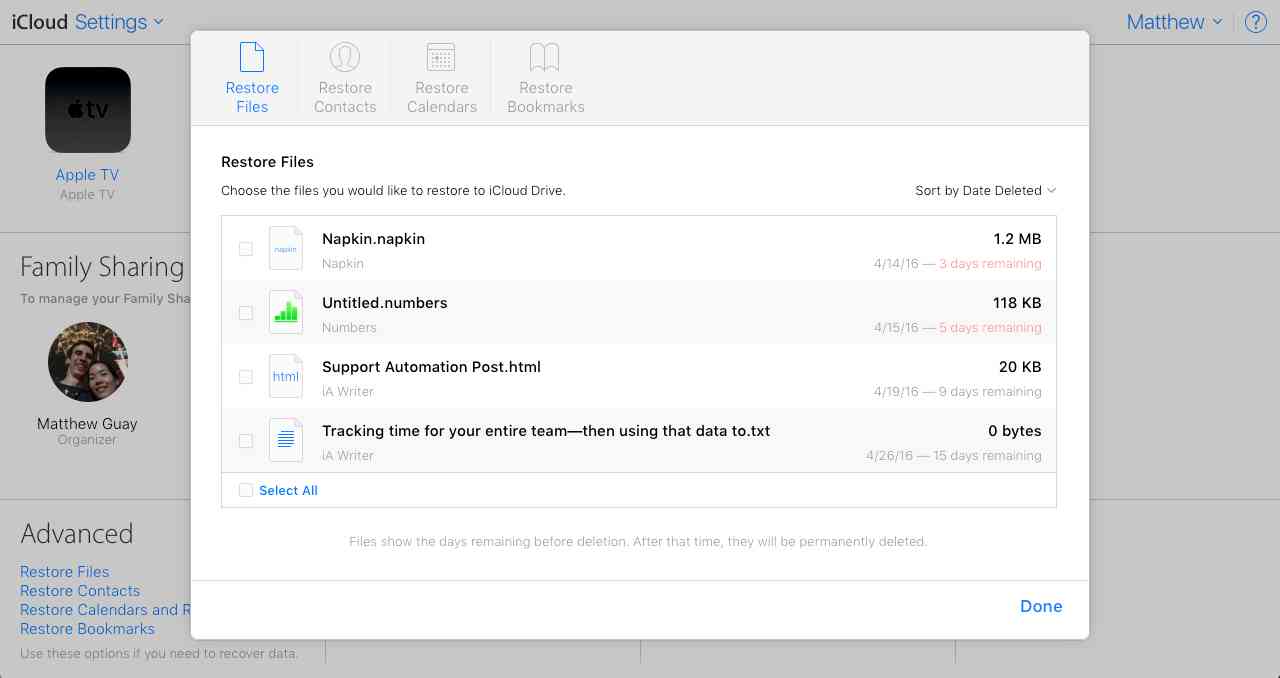This screenshot has width=1280, height=678.
Task: Click the '3 days remaining' label
Action: [x=990, y=264]
